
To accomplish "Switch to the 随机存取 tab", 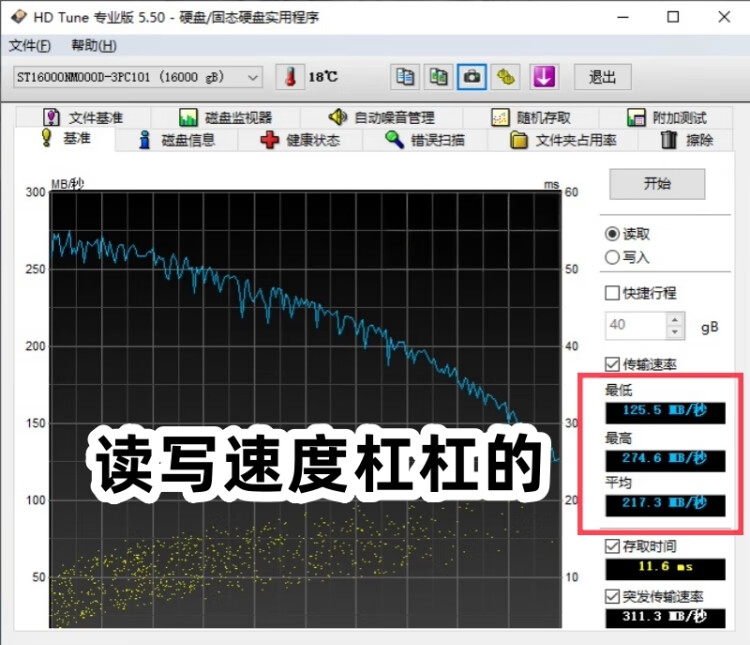I will [530, 117].
